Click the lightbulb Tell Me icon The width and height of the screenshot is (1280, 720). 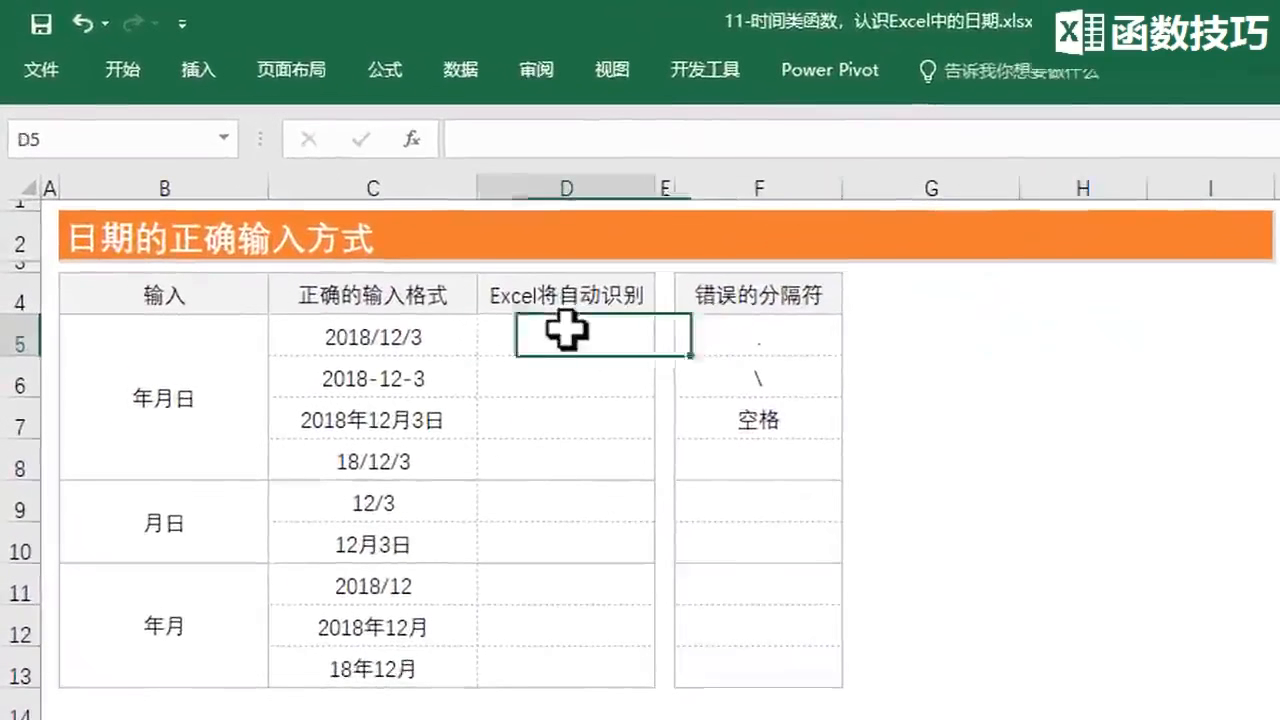tap(927, 70)
